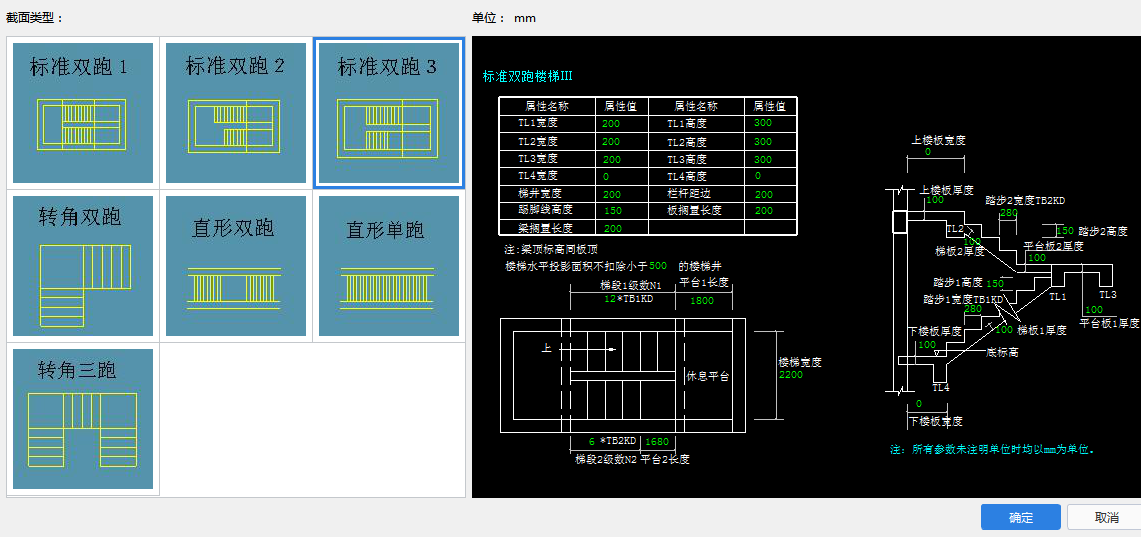Edit 踏步1宽度TB1KD value 280
Image resolution: width=1141 pixels, height=537 pixels.
[972, 309]
